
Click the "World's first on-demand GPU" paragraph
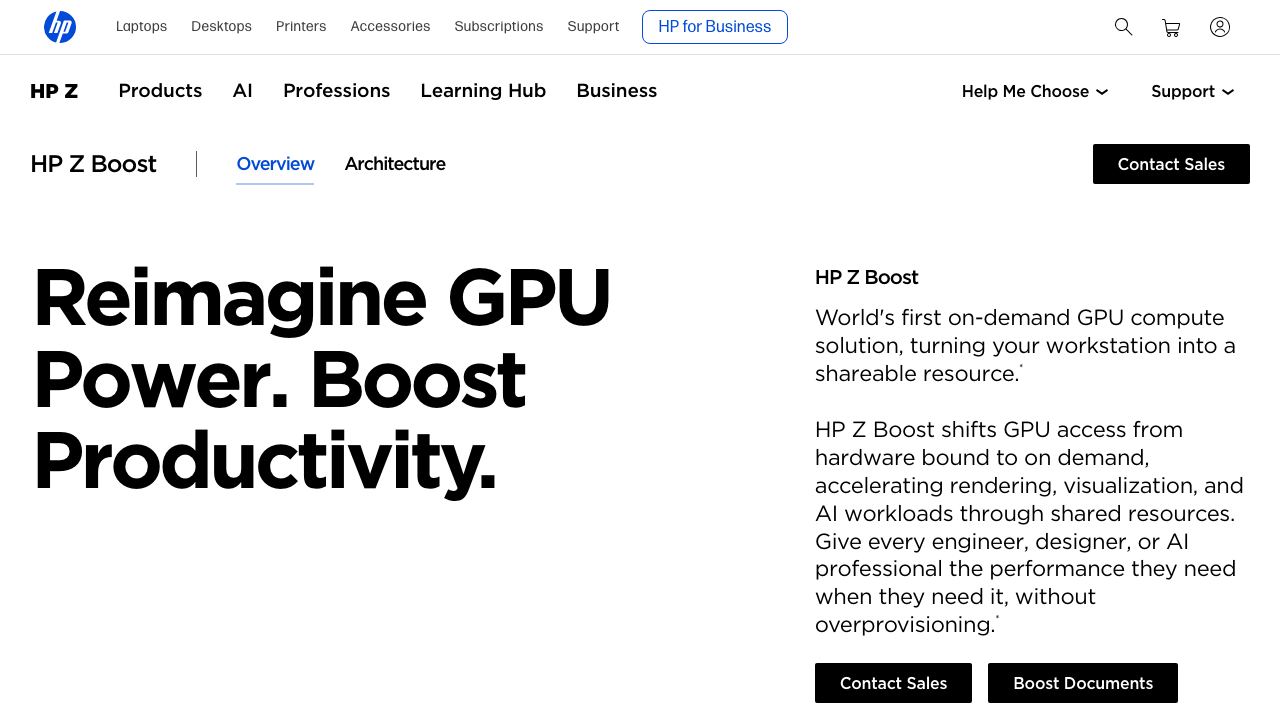pos(1025,345)
